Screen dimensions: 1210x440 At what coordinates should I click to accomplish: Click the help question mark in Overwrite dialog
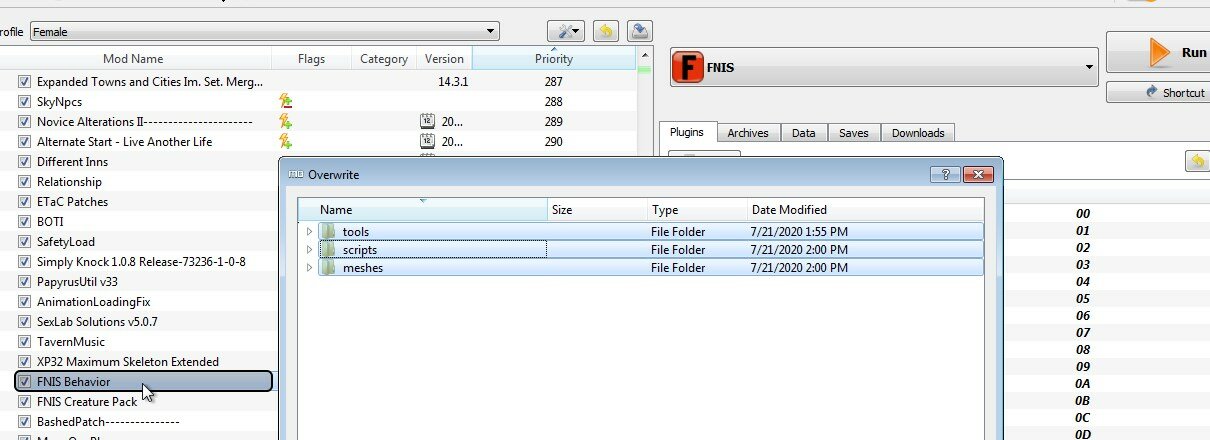pyautogui.click(x=945, y=174)
